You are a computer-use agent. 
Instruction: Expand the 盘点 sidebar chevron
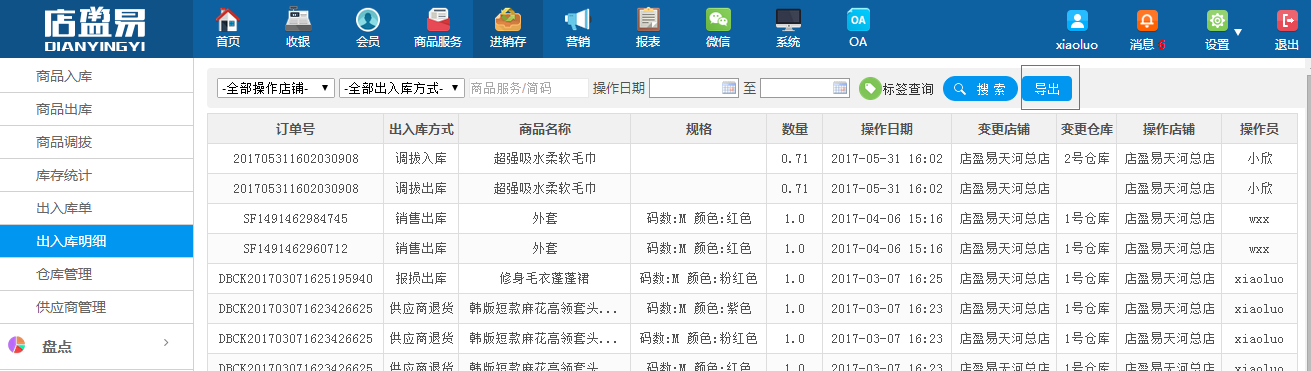(x=166, y=344)
